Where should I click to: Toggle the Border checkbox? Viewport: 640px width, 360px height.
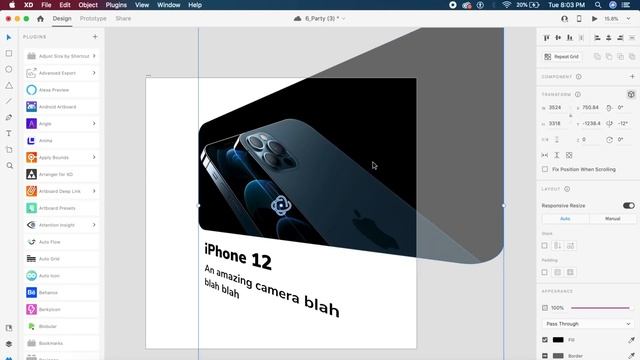coord(545,356)
